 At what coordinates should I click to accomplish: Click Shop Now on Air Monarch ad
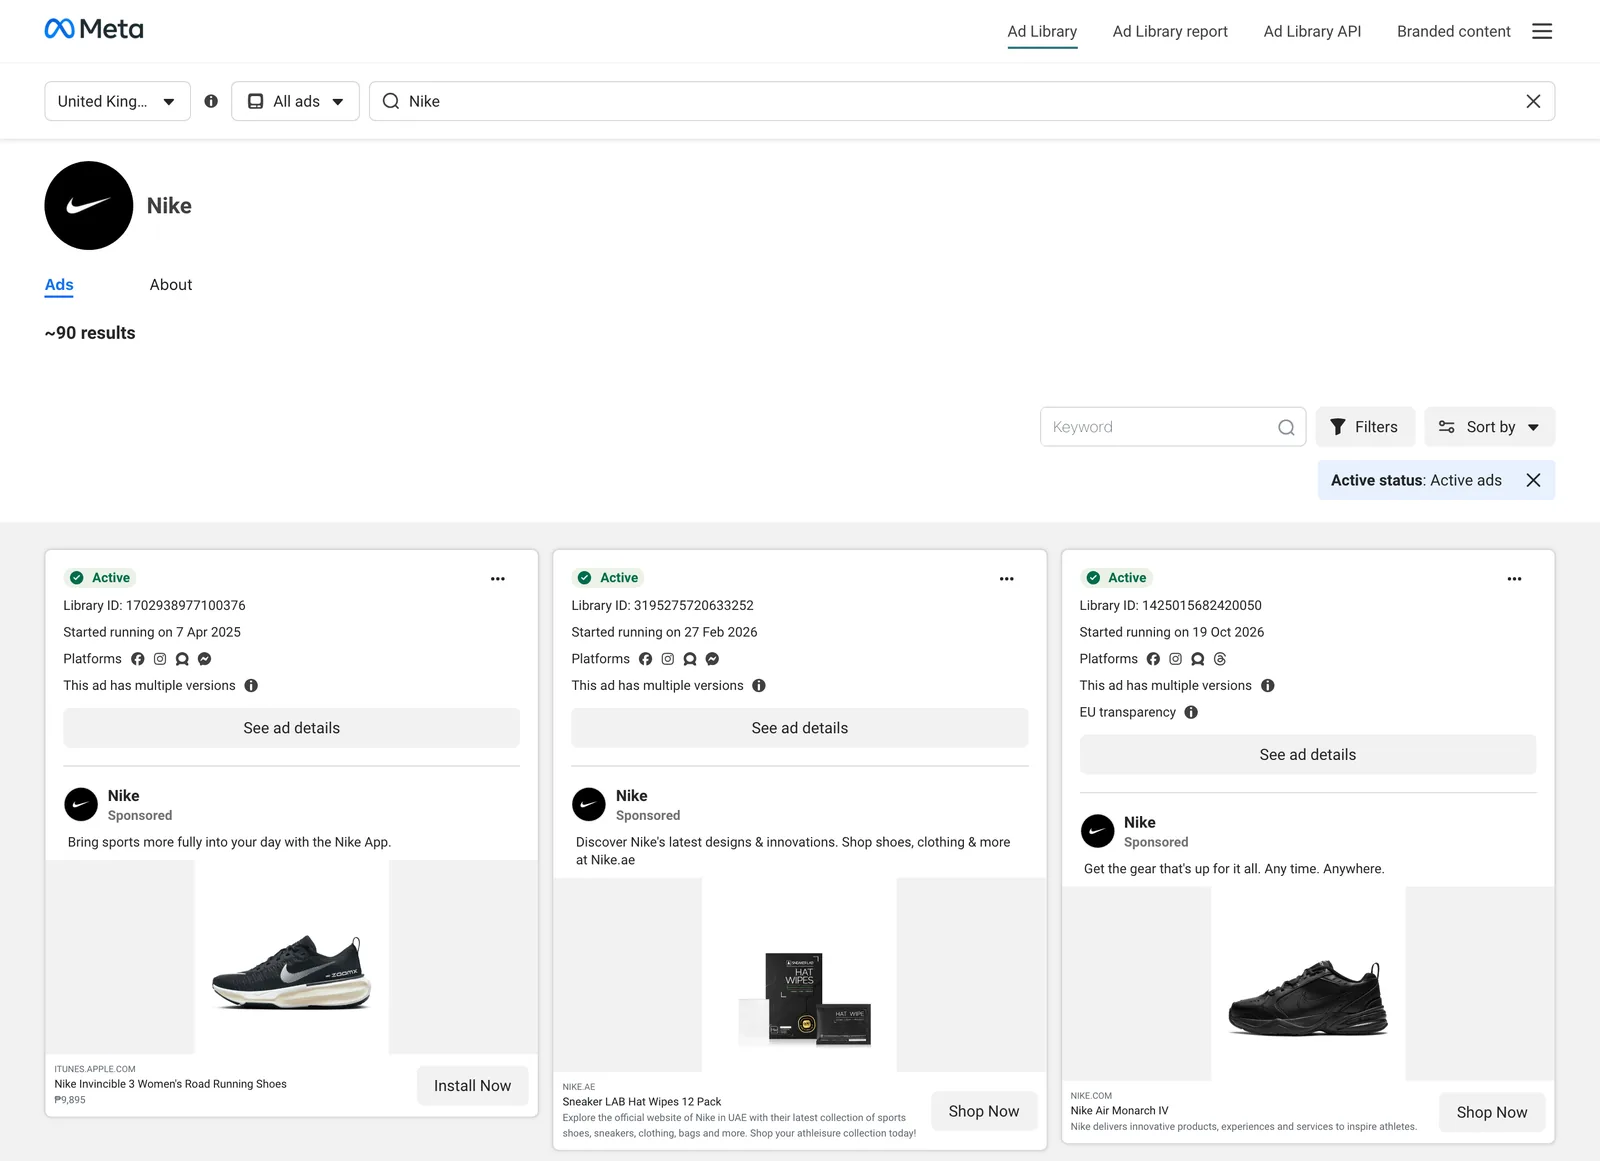click(1491, 1113)
